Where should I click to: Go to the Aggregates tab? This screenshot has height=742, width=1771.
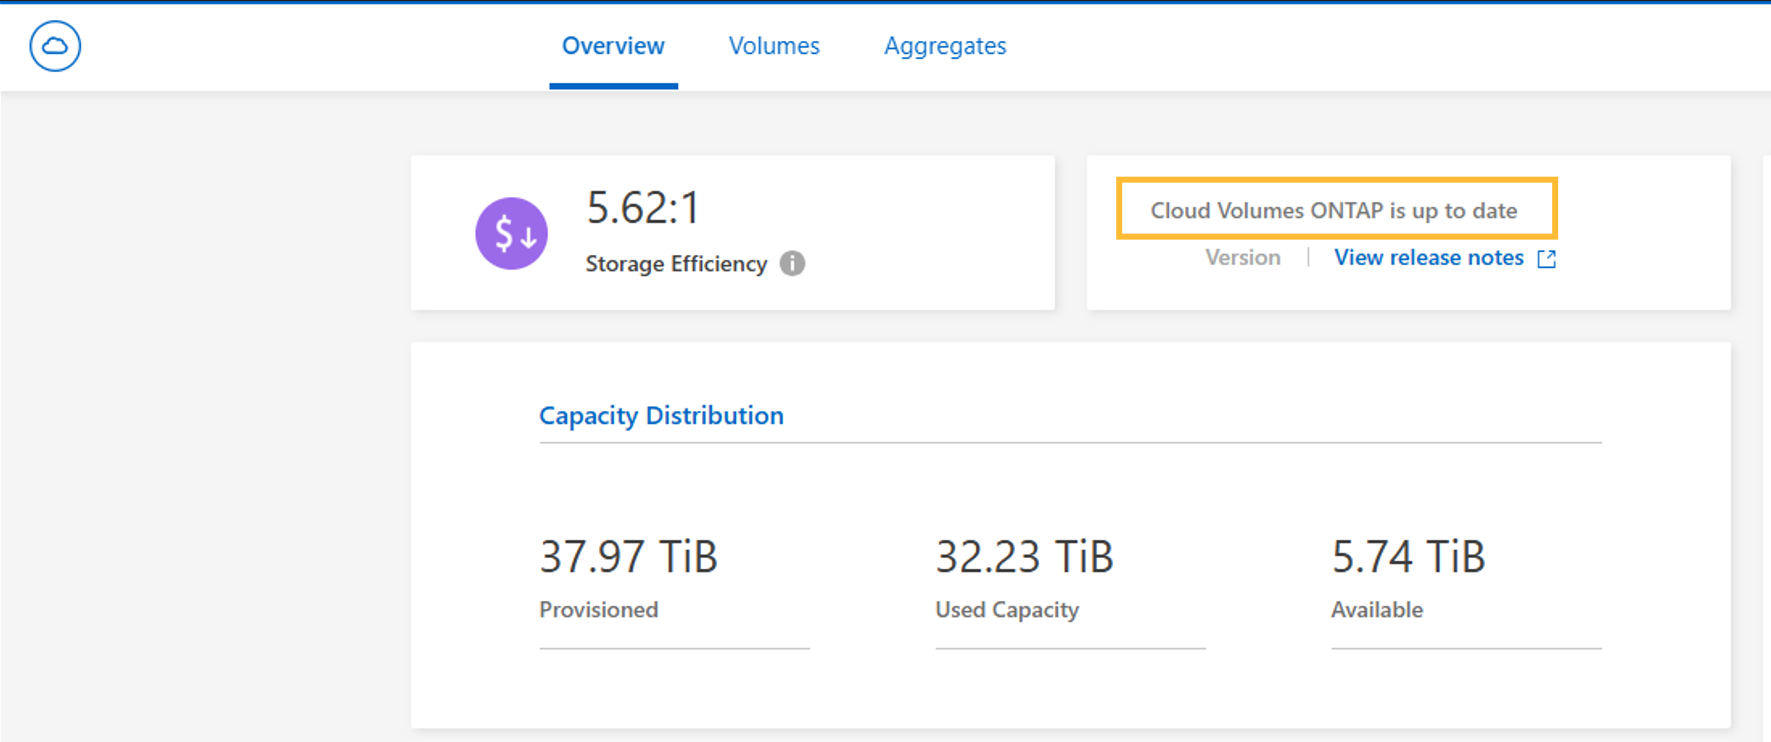coord(945,46)
